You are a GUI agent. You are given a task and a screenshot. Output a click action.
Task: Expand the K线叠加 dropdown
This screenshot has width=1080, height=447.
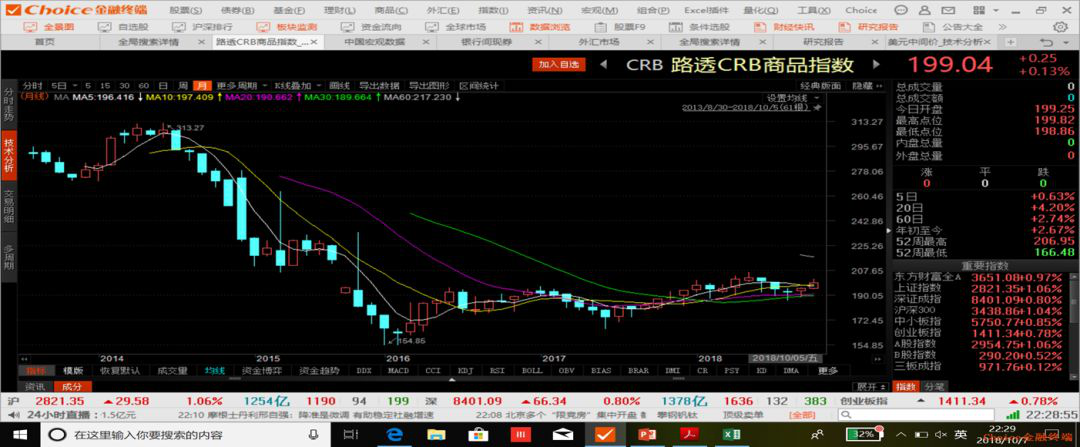pos(295,85)
